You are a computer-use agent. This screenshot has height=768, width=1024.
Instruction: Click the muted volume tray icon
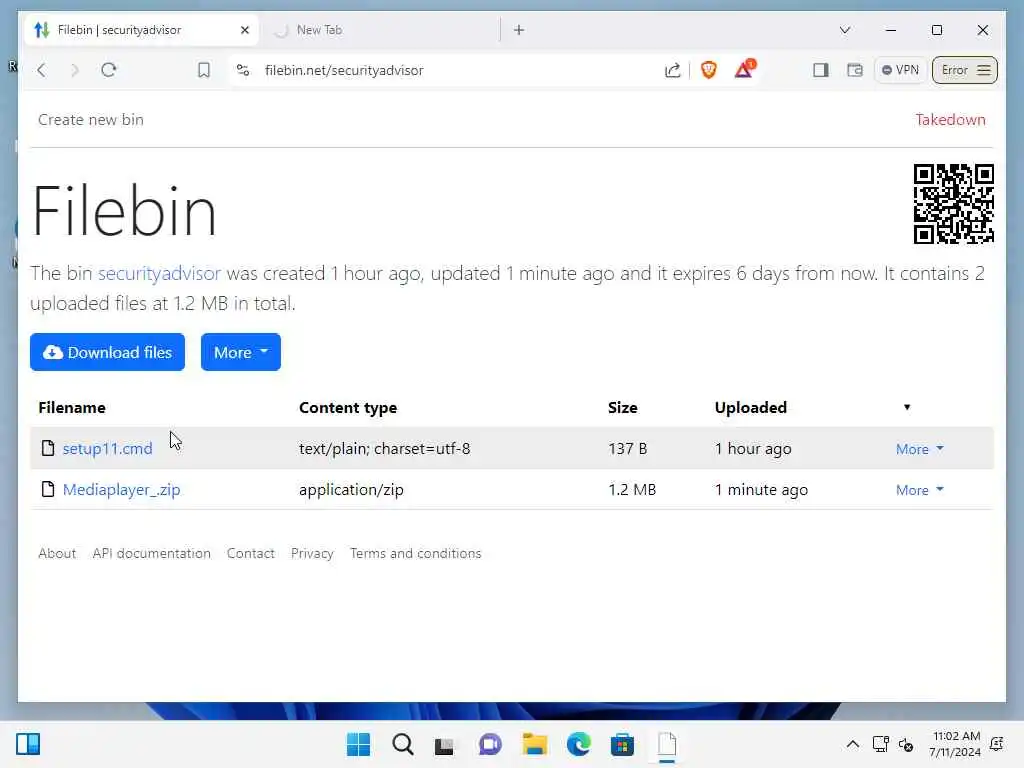pyautogui.click(x=906, y=744)
